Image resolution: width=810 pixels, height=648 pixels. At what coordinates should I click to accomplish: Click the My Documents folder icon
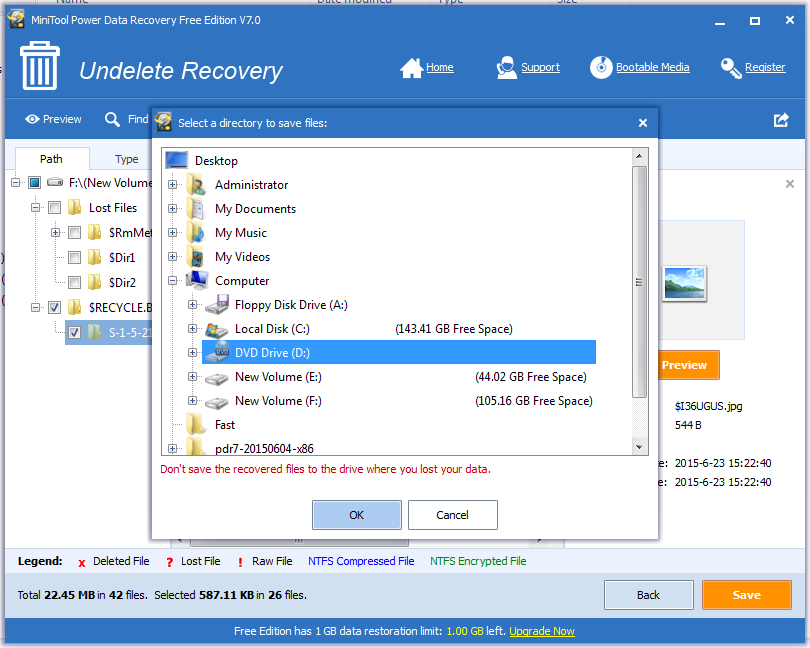pyautogui.click(x=197, y=208)
